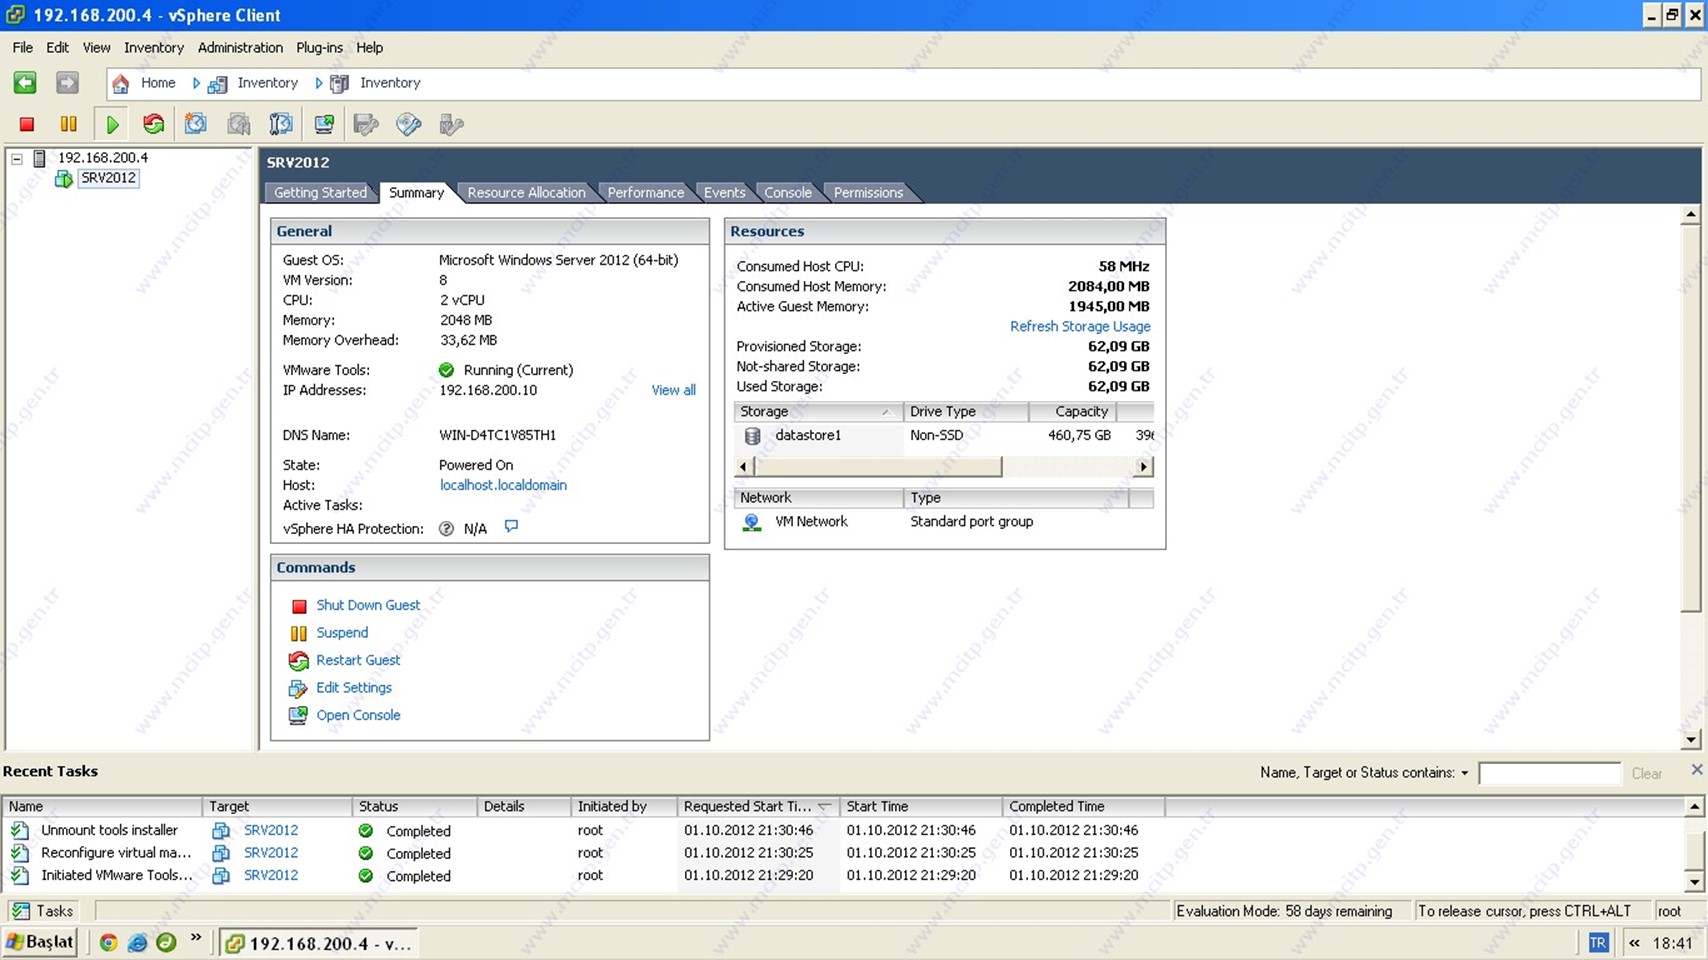
Task: Click the Connect floppy toolbar icon
Action: click(367, 124)
